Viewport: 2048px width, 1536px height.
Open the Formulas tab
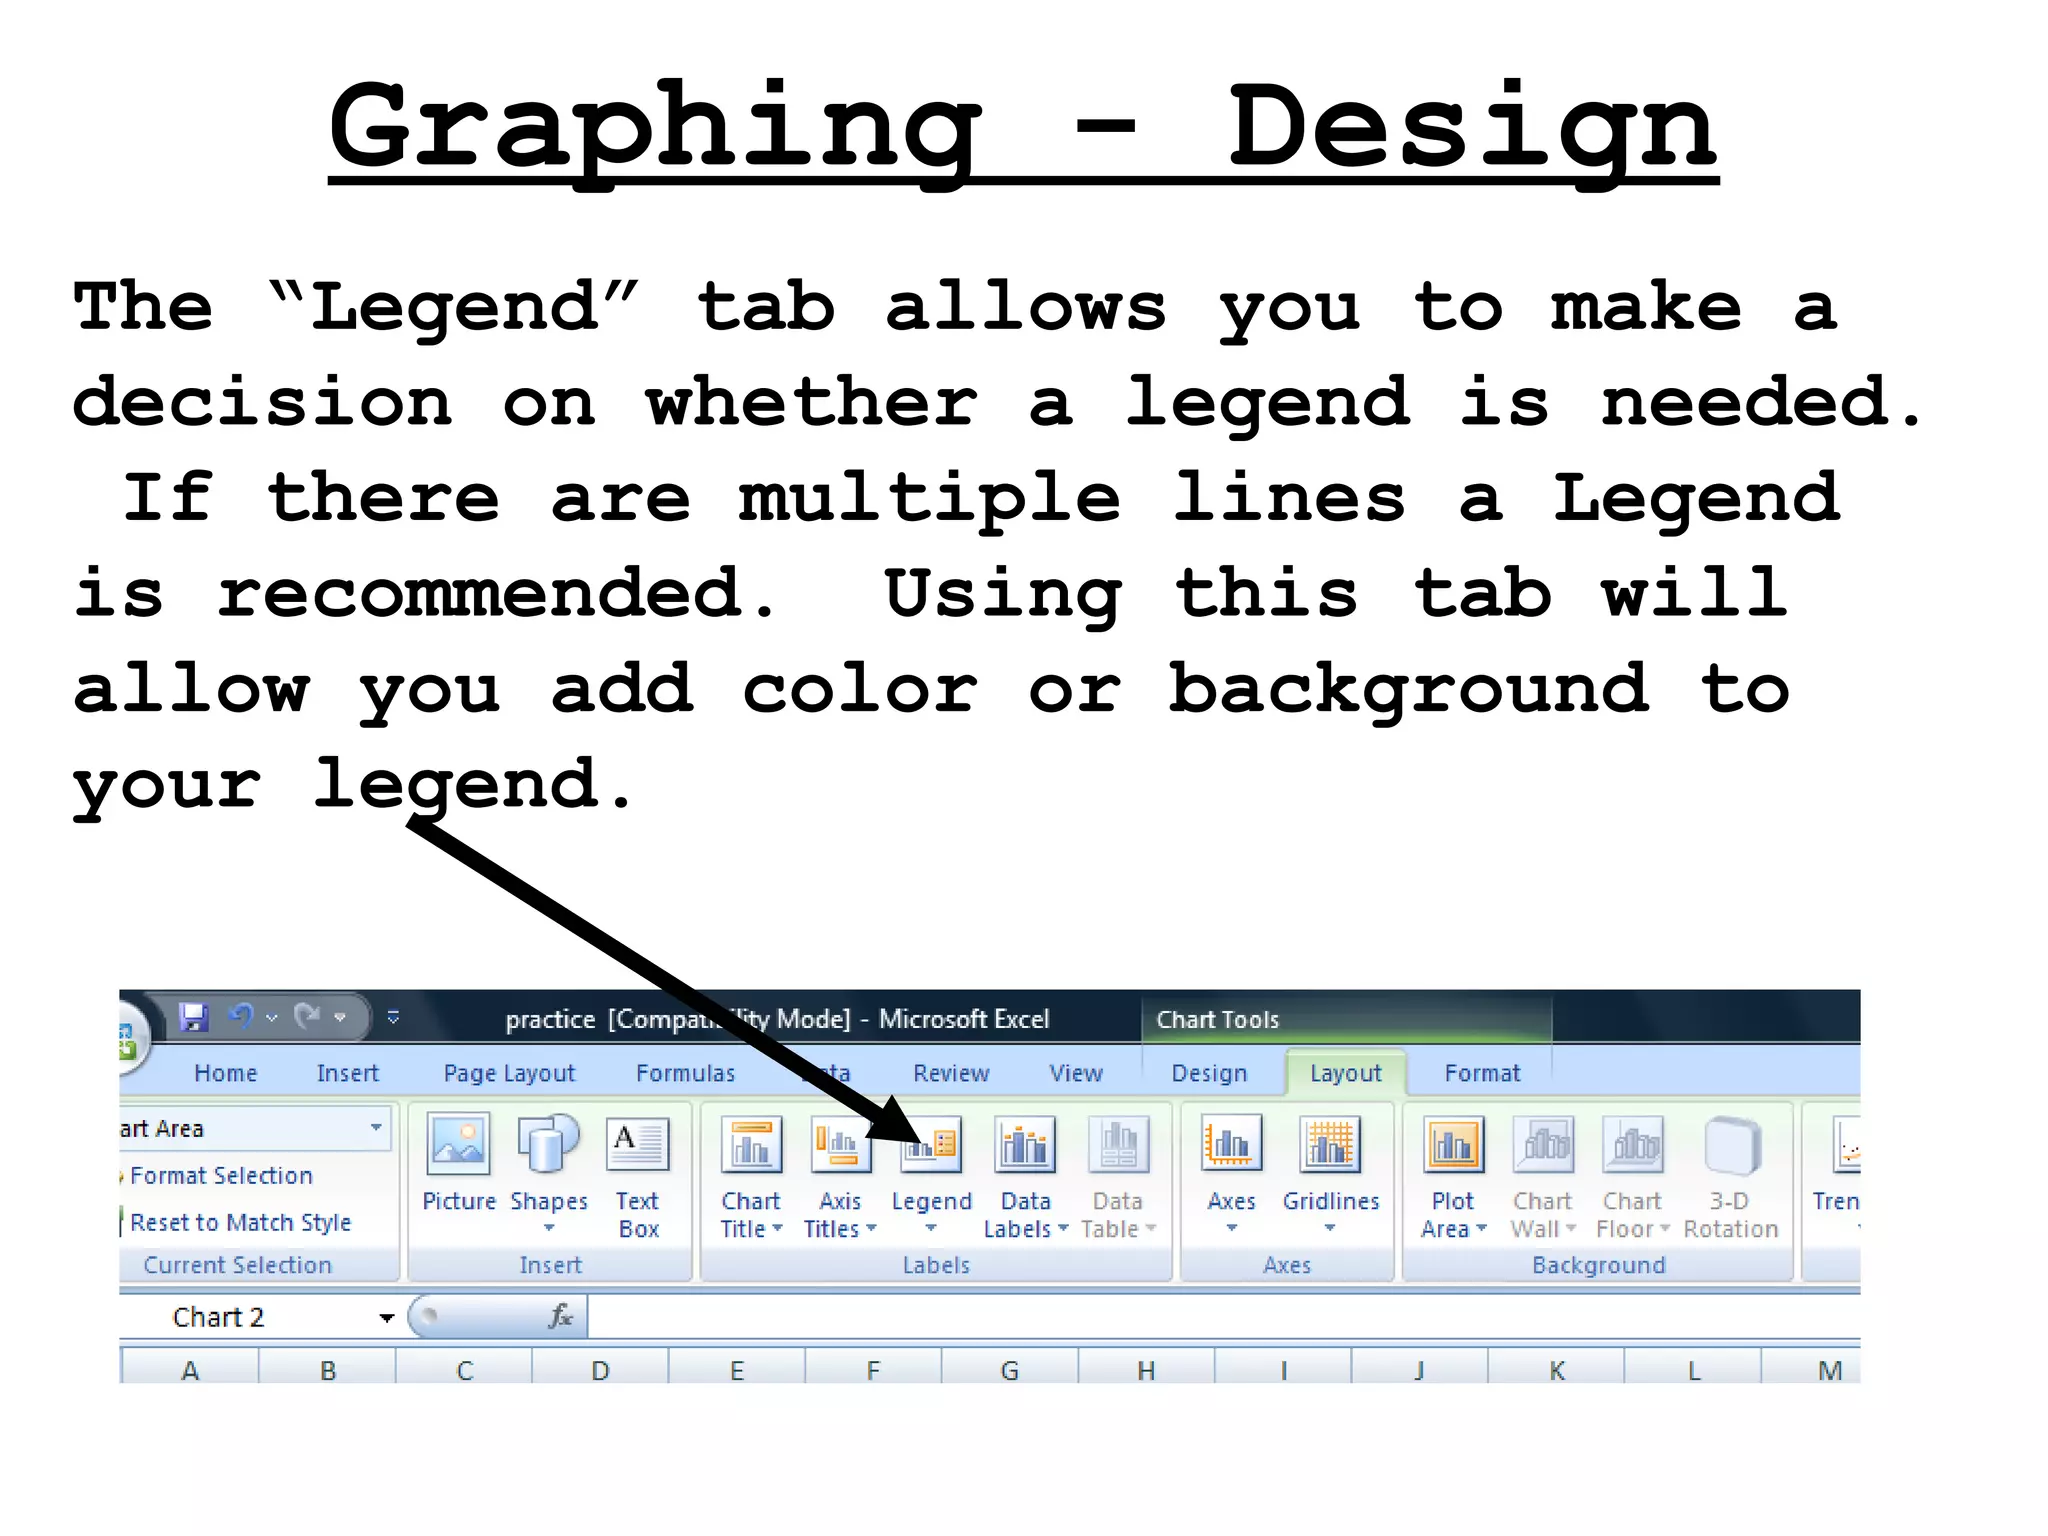(685, 1073)
